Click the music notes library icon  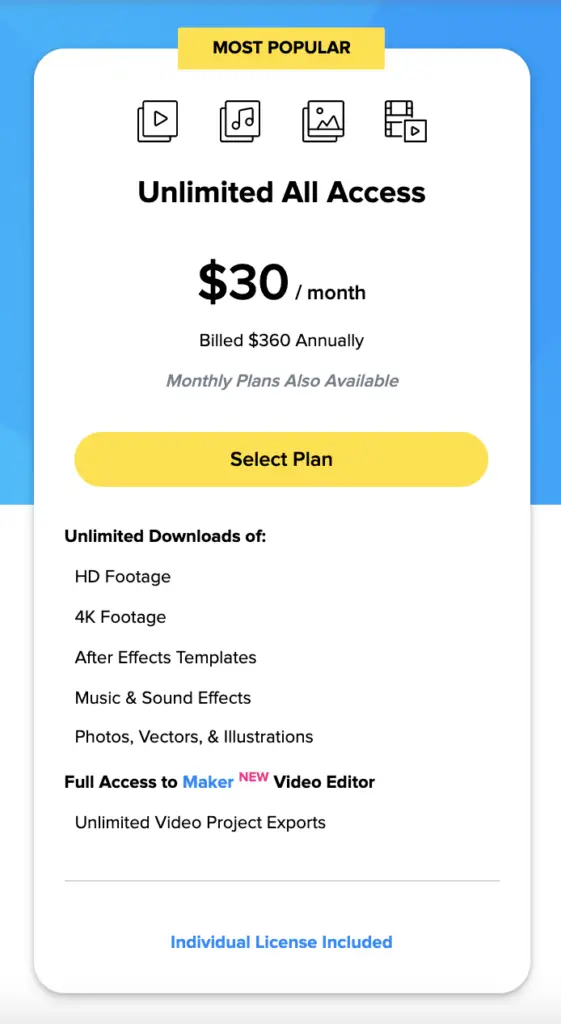click(x=240, y=121)
